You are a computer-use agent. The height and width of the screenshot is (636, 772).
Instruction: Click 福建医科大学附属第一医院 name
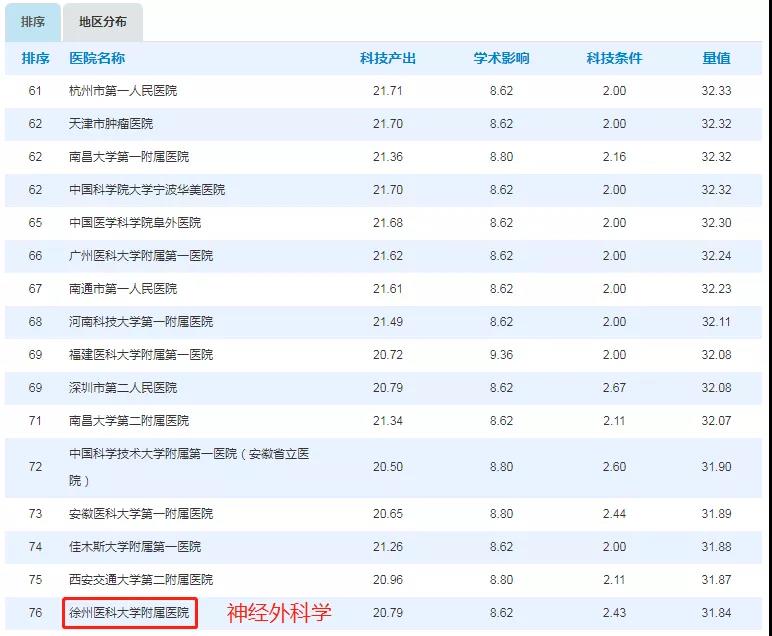[141, 355]
